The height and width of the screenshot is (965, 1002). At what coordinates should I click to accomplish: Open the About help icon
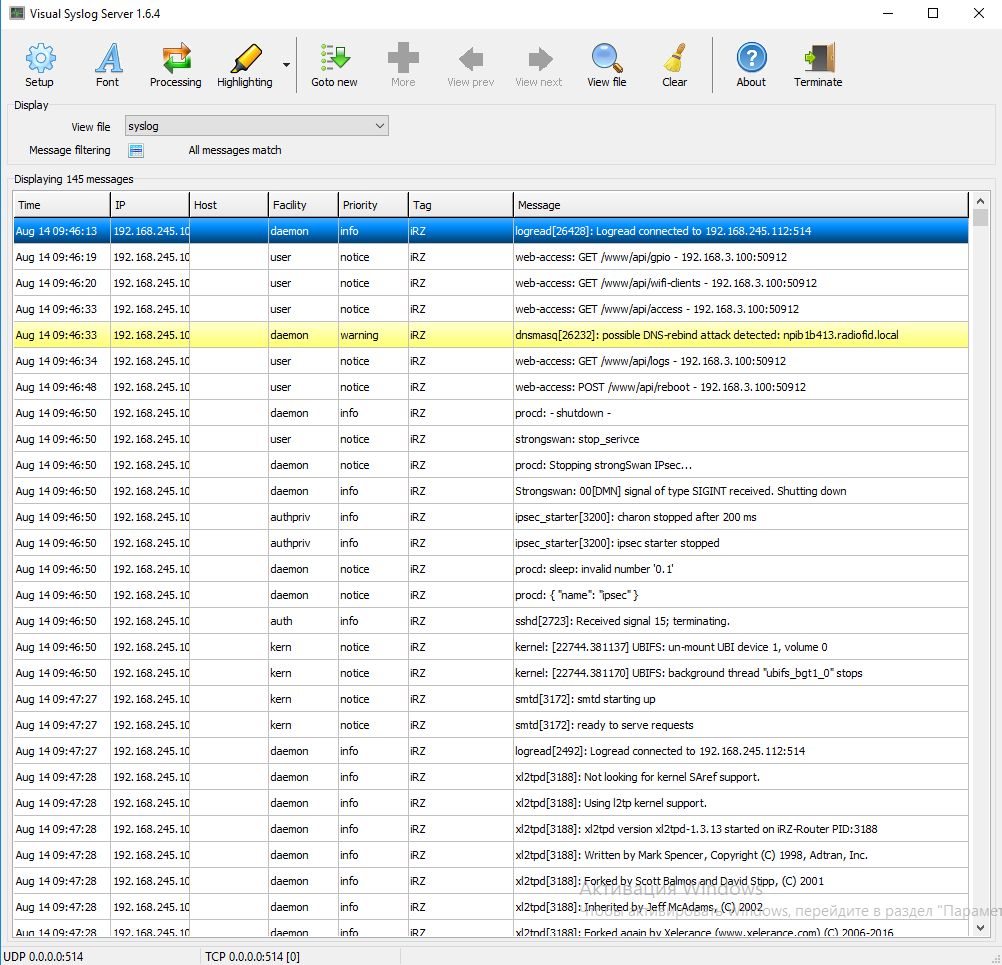pyautogui.click(x=751, y=66)
